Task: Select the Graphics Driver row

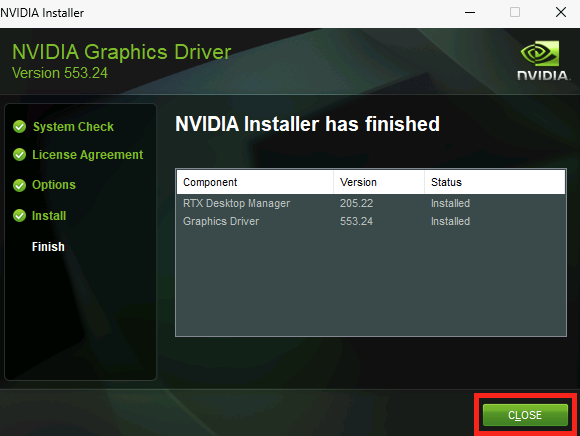Action: (371, 221)
